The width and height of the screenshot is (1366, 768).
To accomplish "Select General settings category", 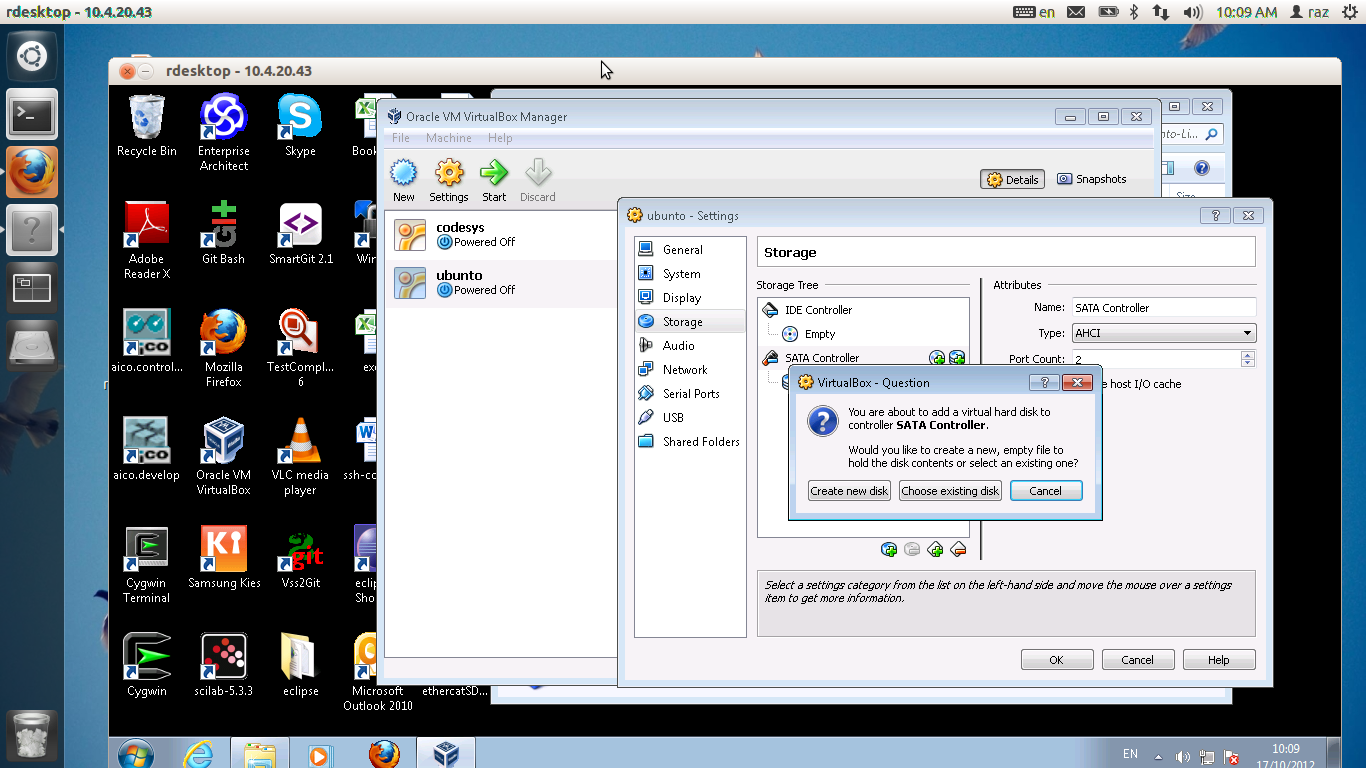I will click(690, 250).
